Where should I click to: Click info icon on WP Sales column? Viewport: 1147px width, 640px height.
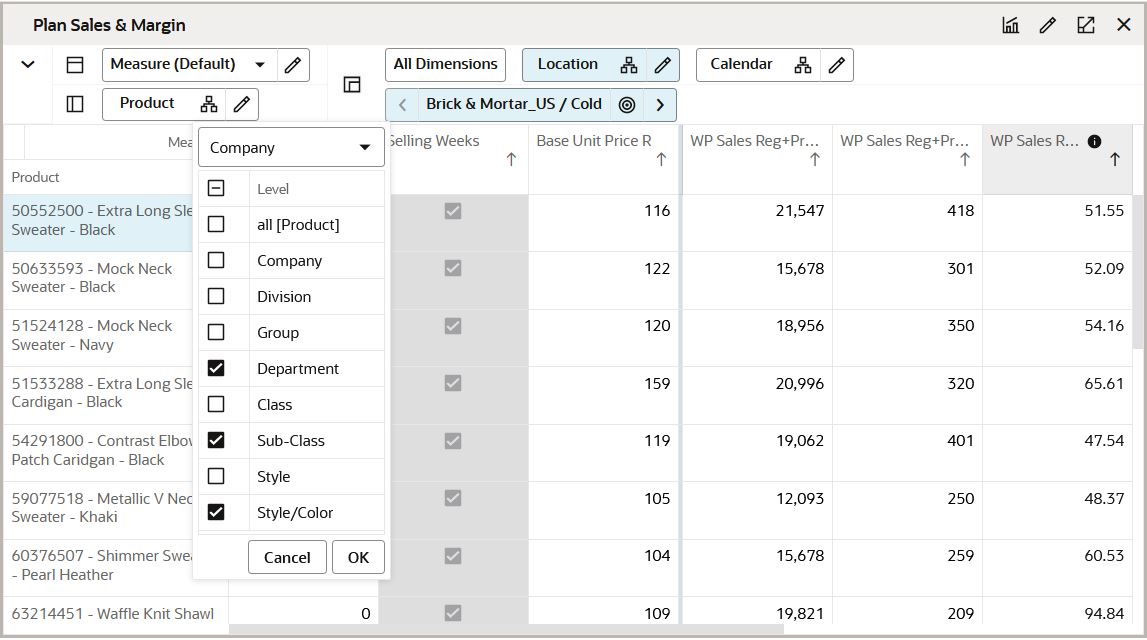click(x=1094, y=141)
